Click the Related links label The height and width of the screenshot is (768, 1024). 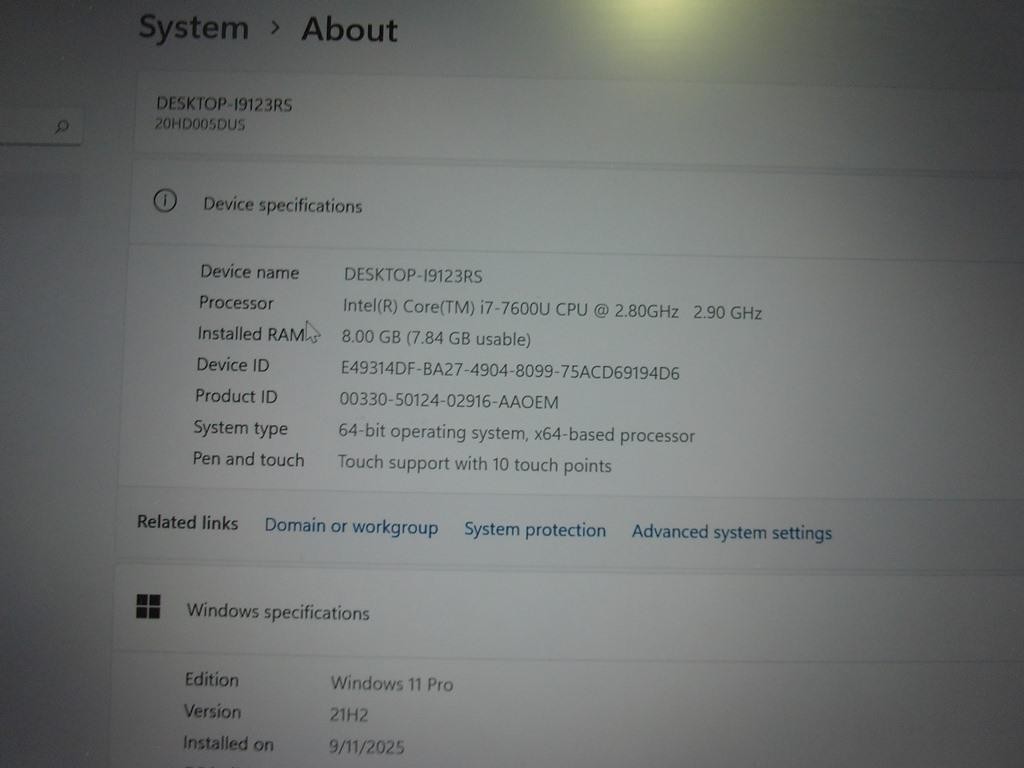[x=187, y=522]
